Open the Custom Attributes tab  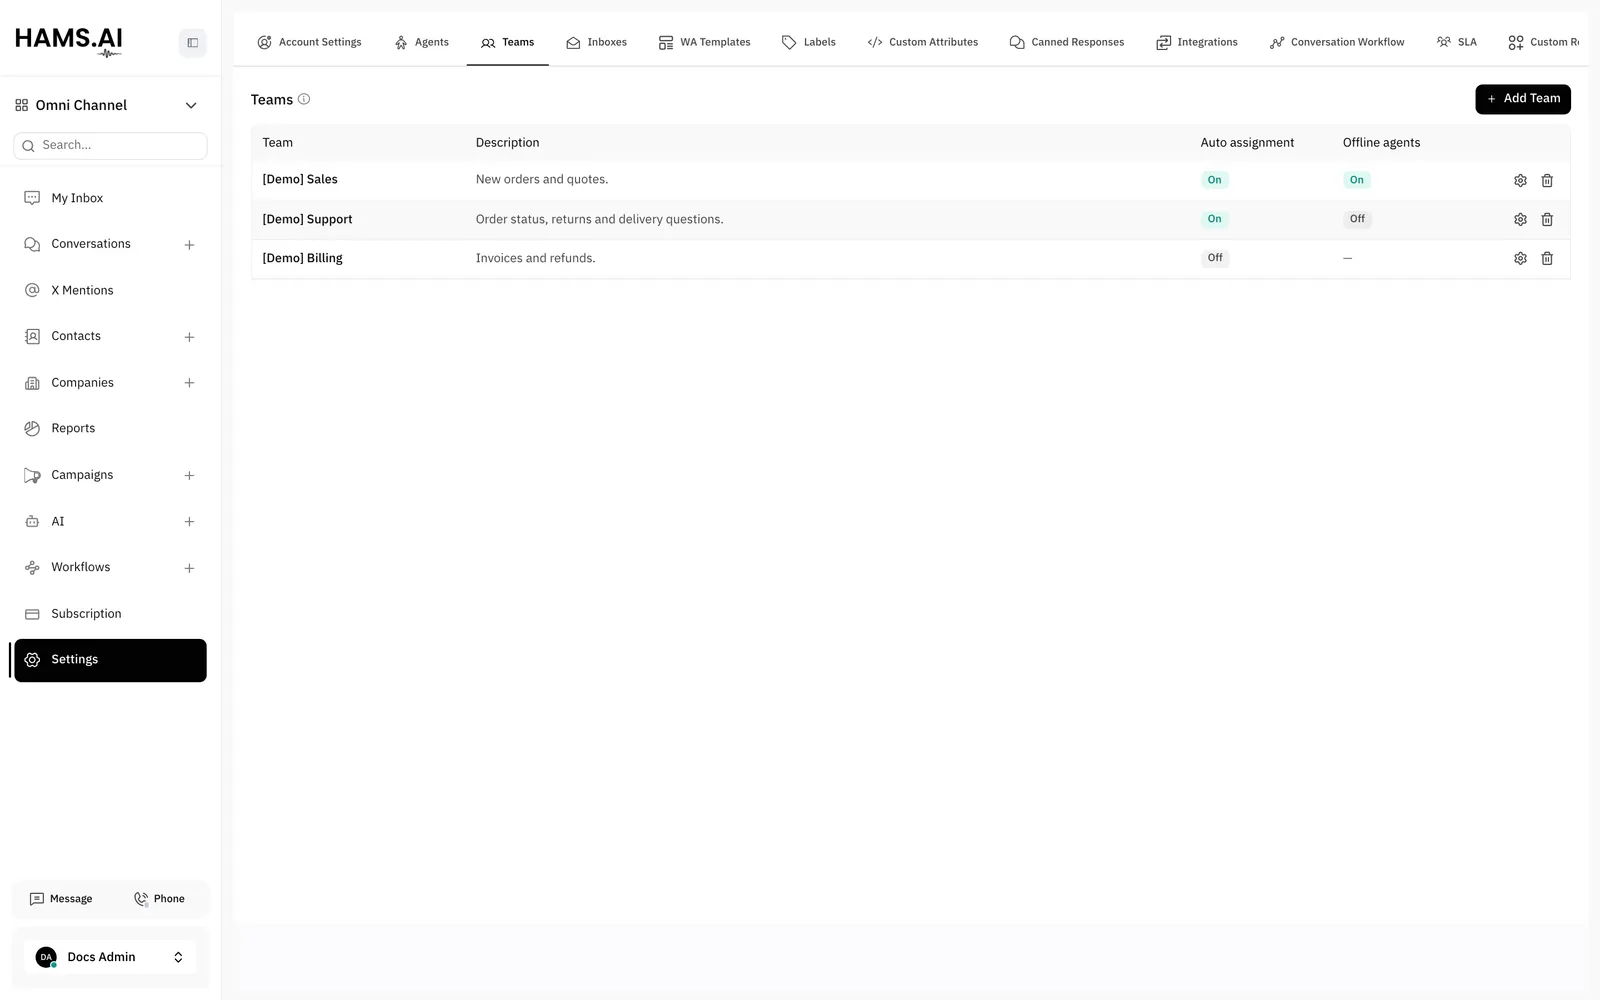pyautogui.click(x=922, y=42)
